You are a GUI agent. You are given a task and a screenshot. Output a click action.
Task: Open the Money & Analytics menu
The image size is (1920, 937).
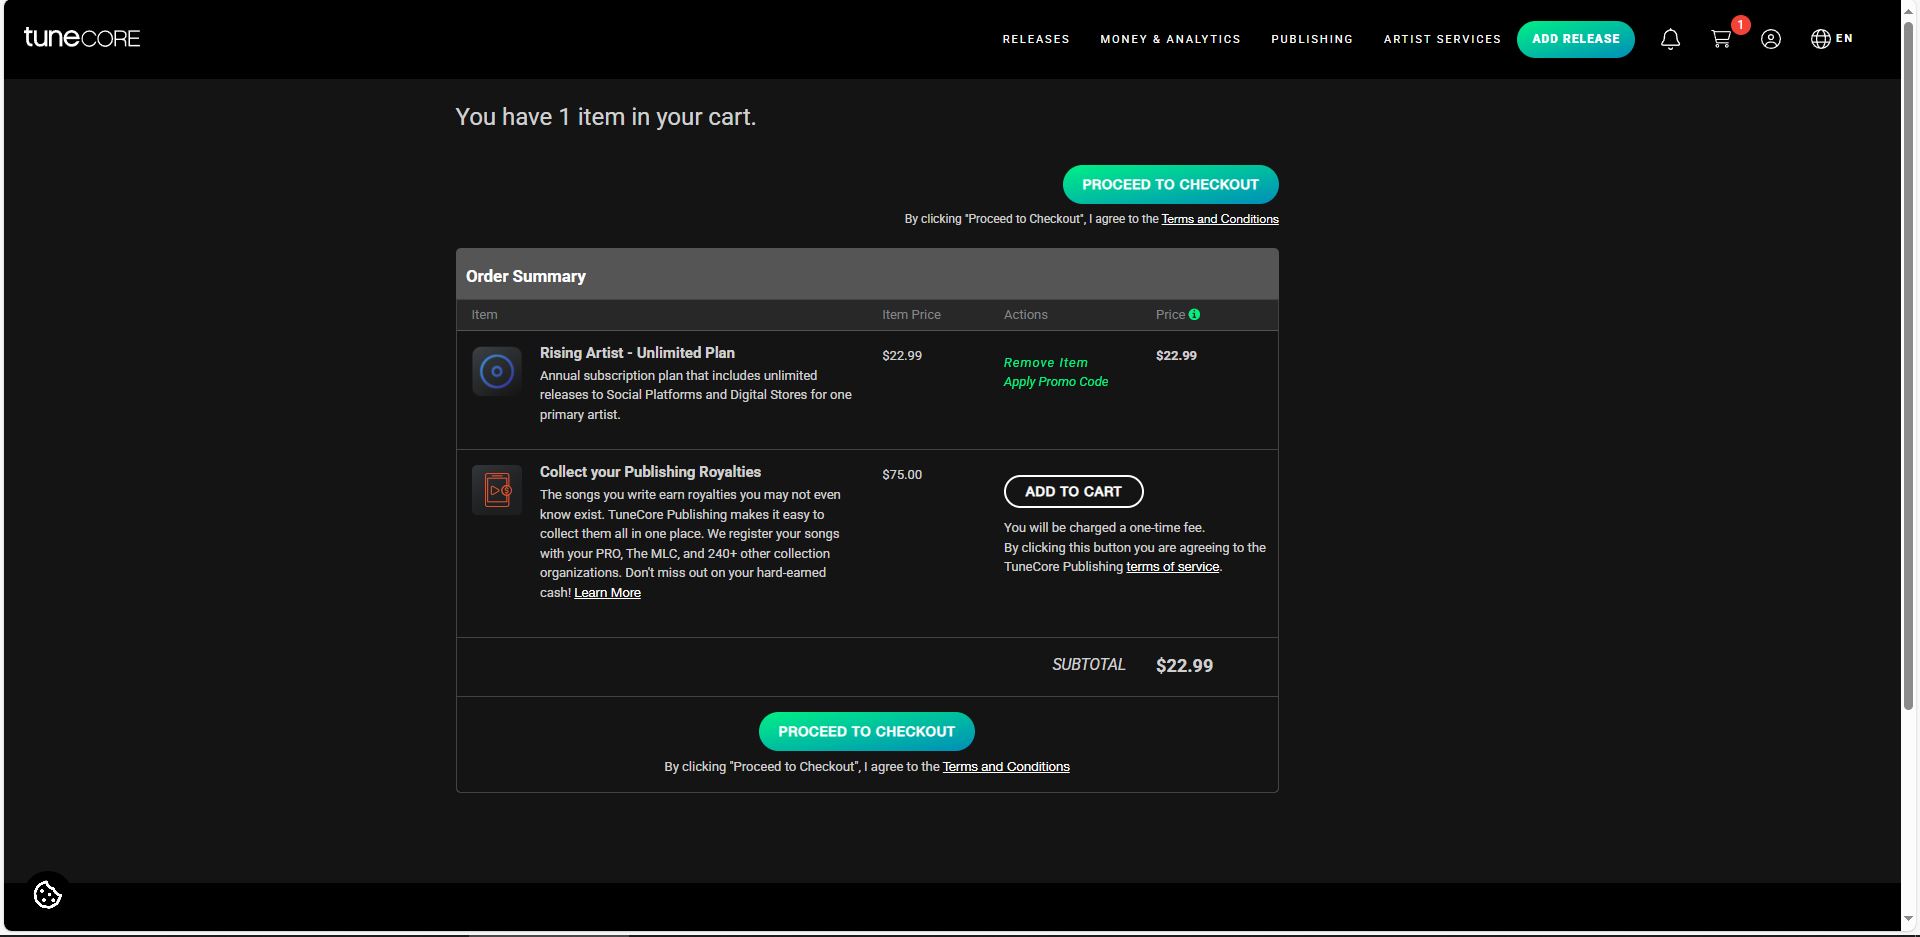(1170, 39)
